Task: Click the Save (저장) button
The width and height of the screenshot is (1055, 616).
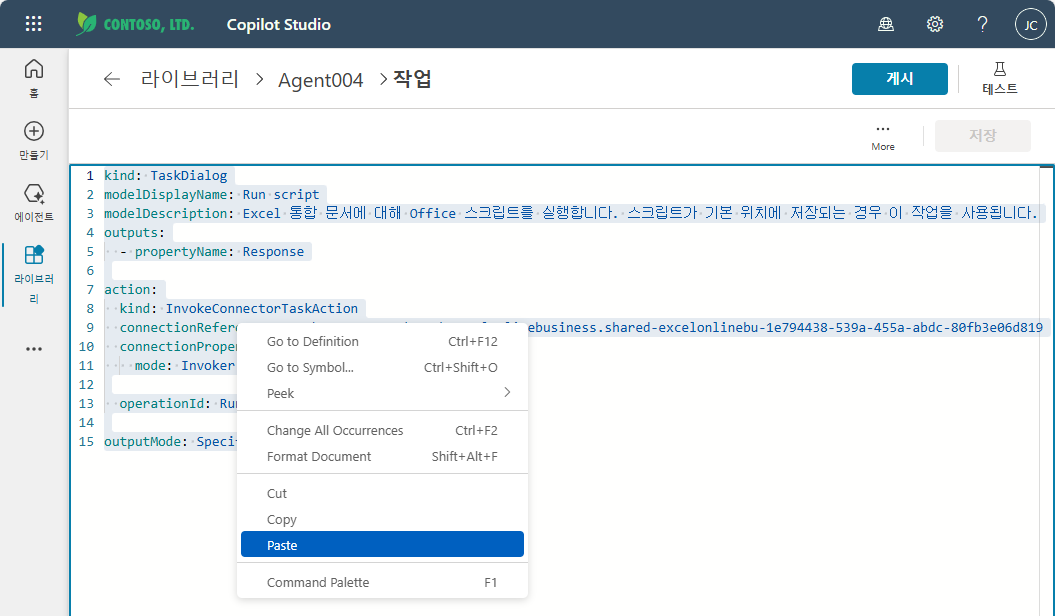Action: point(982,136)
